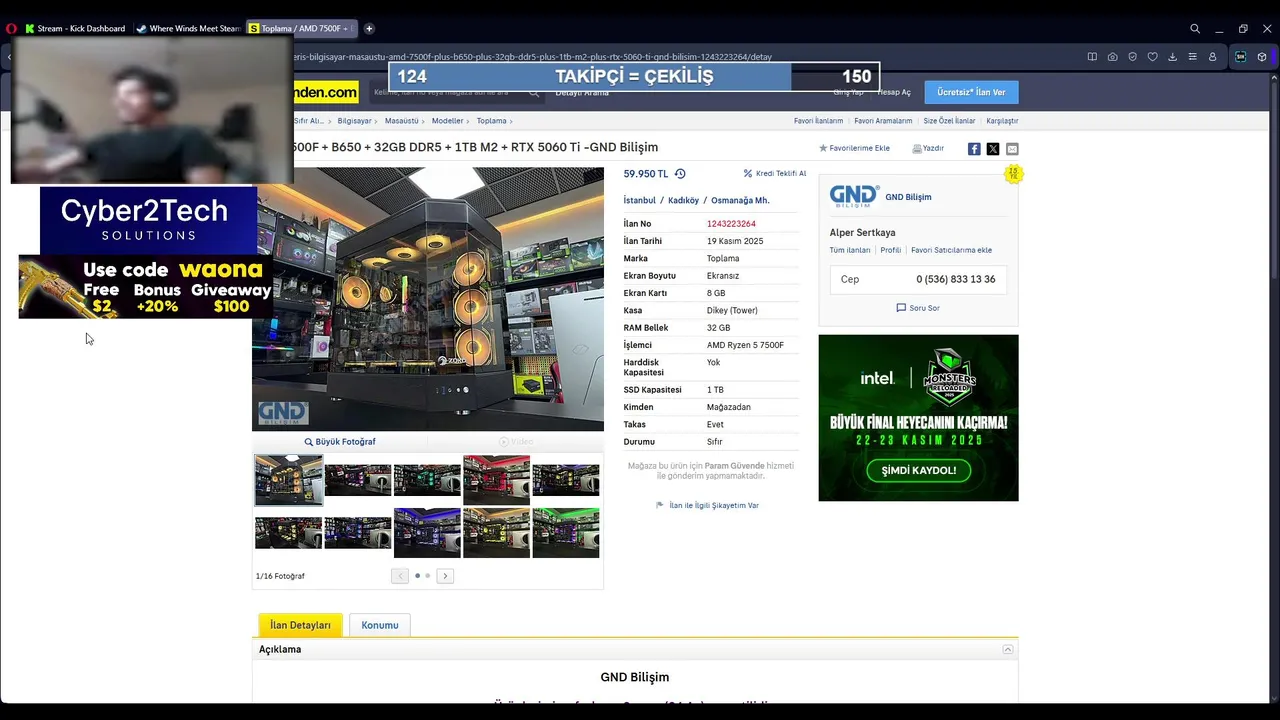Click the GND Bilişim store logo
Screen dimensions: 1280x720
(x=854, y=196)
